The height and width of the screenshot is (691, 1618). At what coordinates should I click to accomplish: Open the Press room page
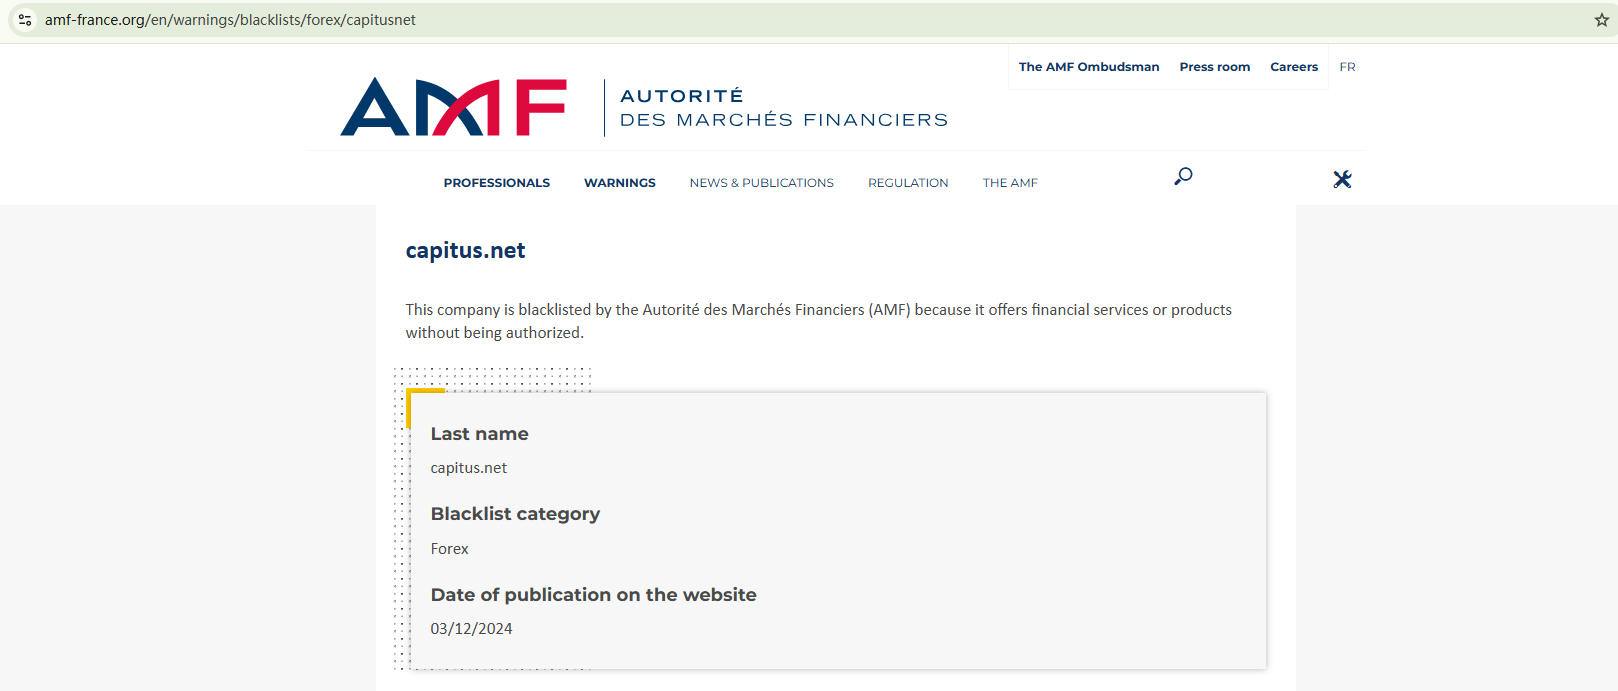(x=1214, y=66)
